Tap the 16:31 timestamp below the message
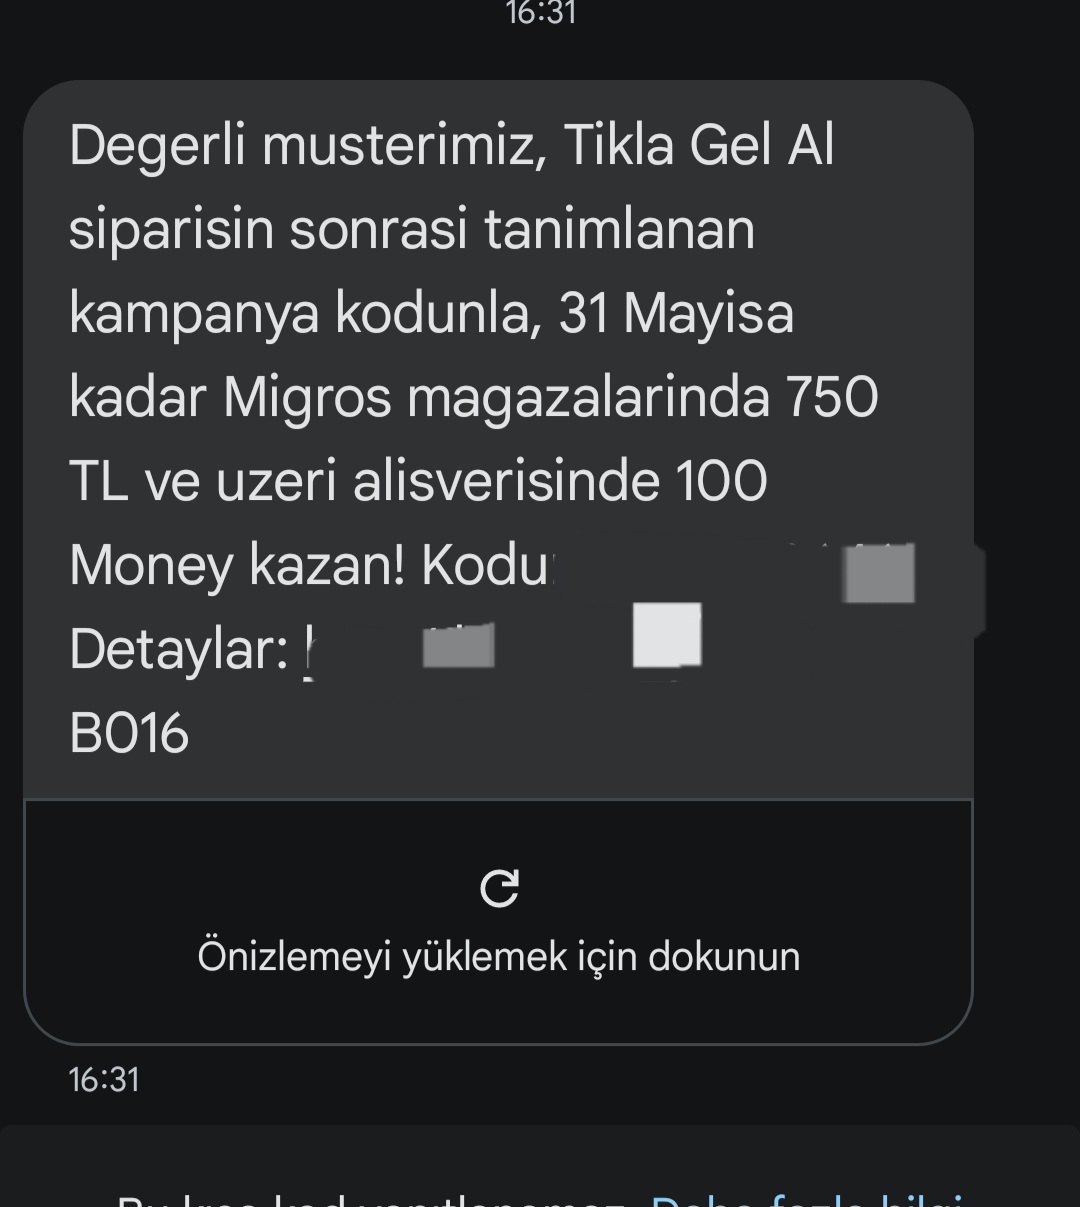 [104, 1080]
